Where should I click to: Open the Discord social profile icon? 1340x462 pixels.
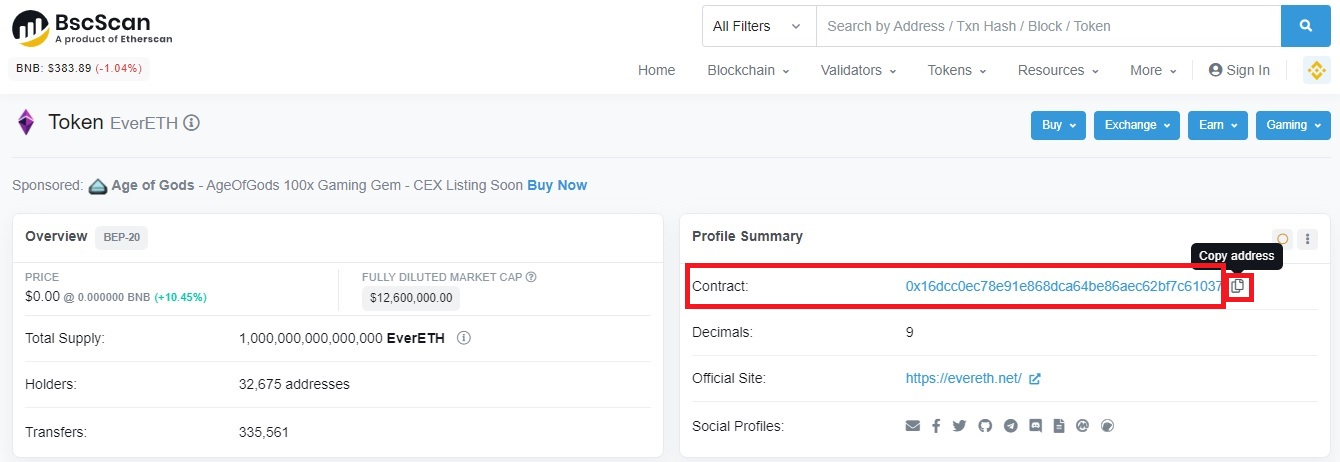tap(1035, 426)
